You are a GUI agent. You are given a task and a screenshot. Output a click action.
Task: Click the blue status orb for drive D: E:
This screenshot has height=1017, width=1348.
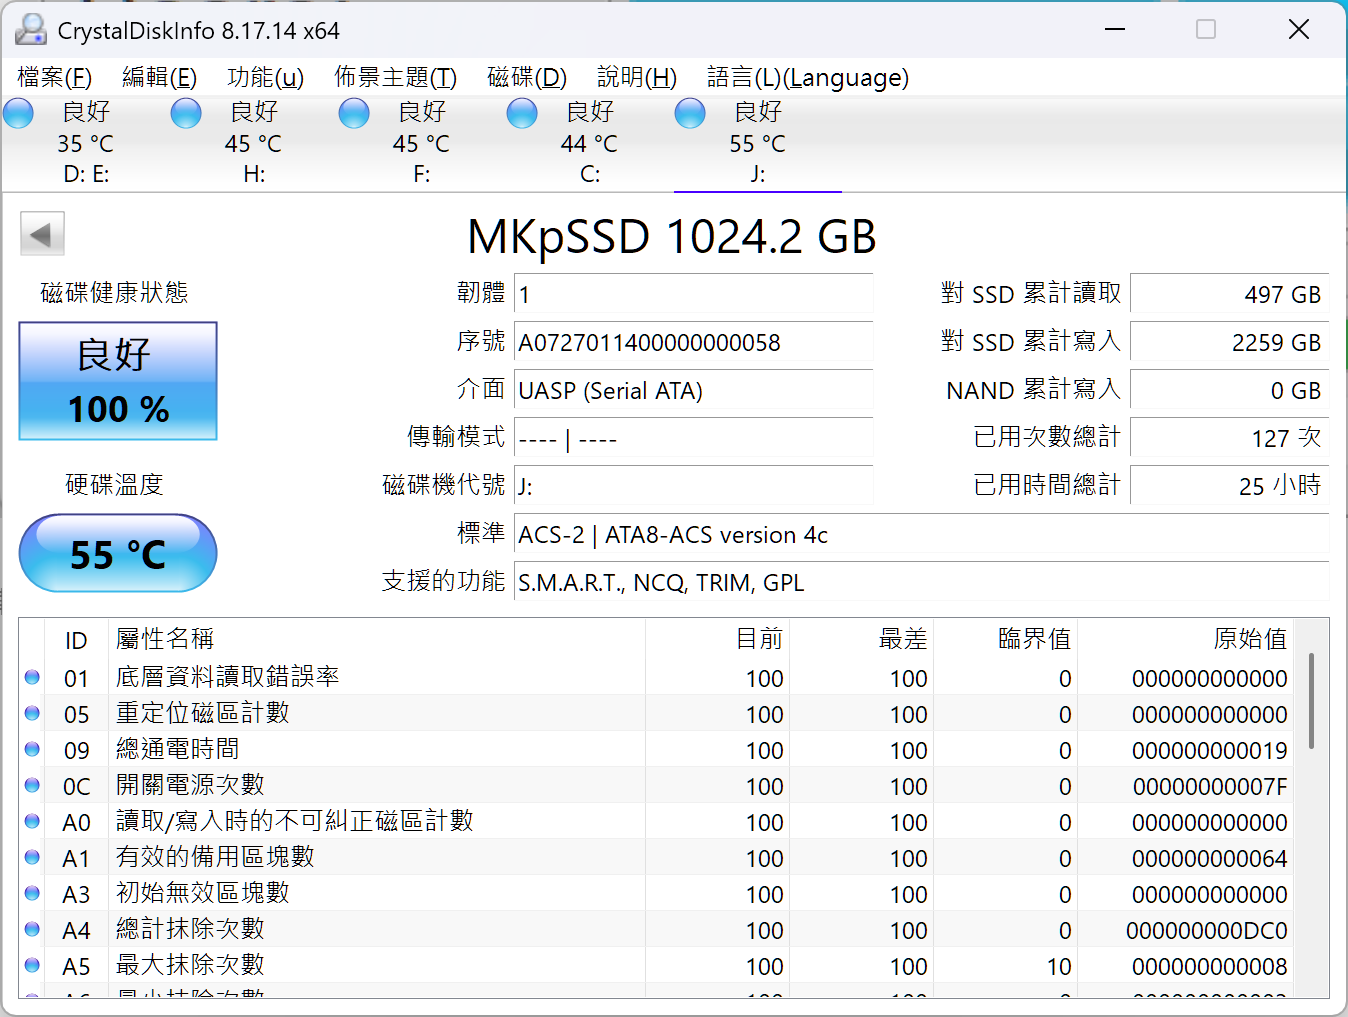(x=19, y=113)
